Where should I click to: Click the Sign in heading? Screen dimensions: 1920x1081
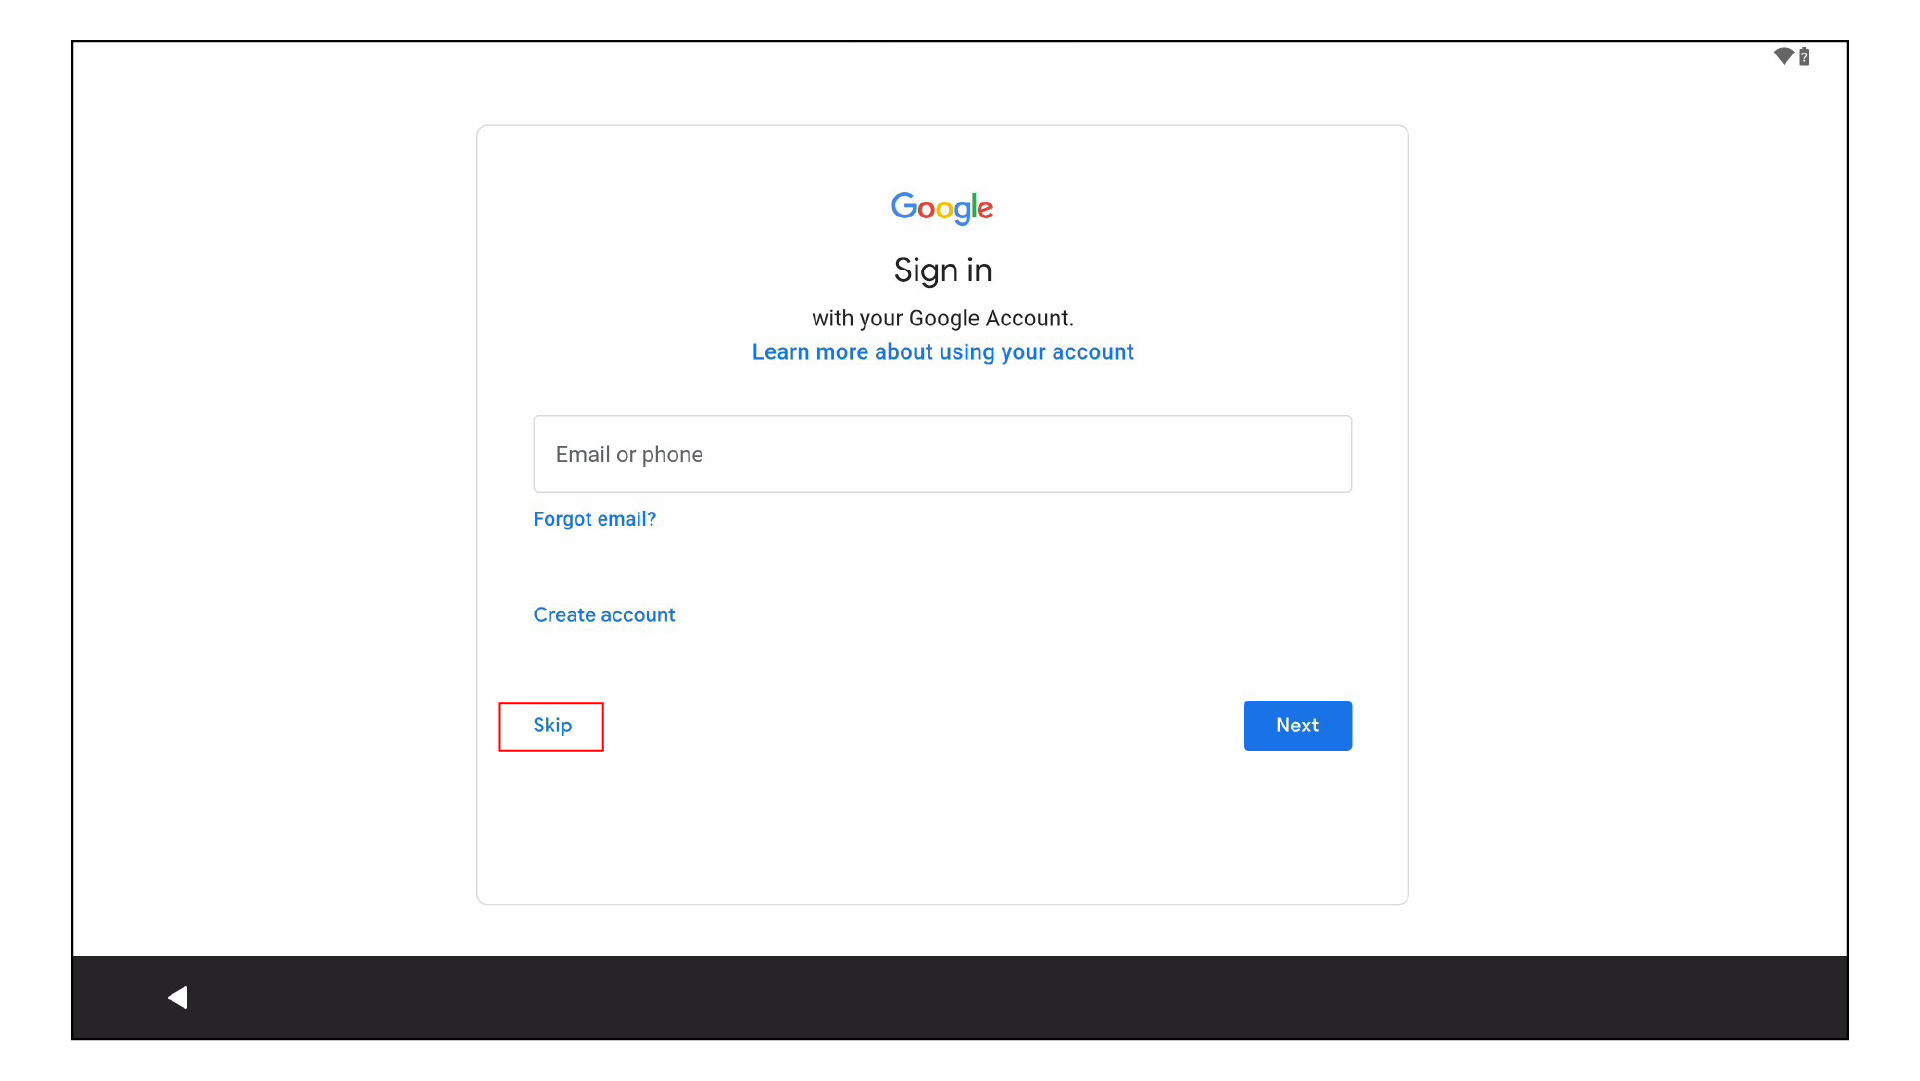942,270
